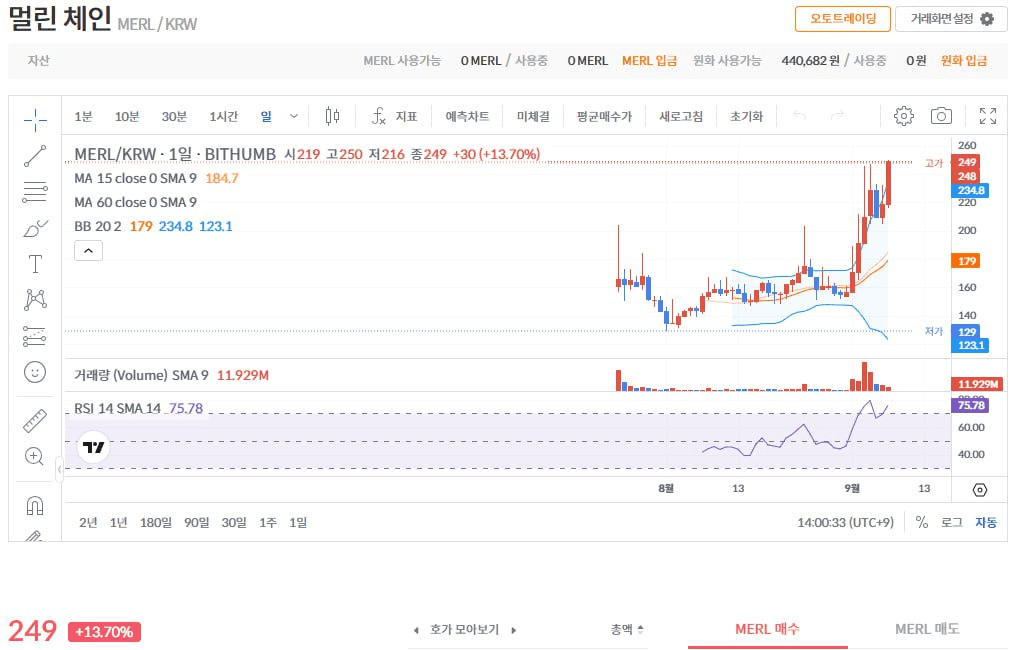
Task: Go to previous 호가 모아보기 option
Action: (416, 630)
